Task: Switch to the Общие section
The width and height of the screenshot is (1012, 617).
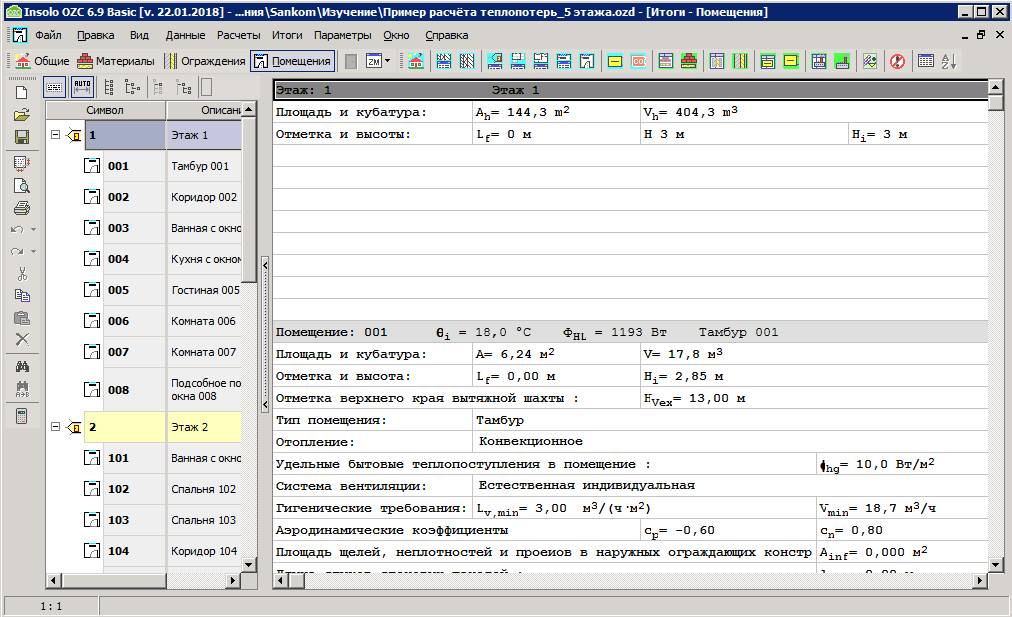Action: (43, 61)
